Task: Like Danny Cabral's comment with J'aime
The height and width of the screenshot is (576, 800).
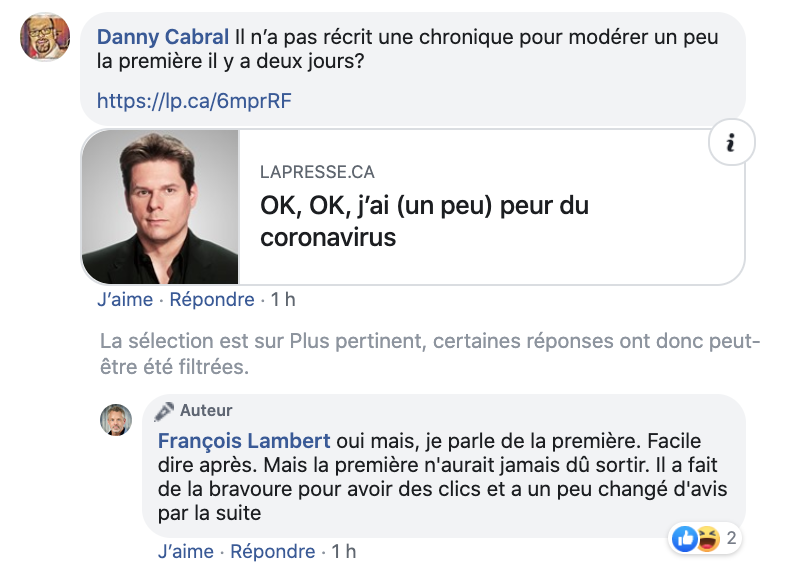Action: 125,299
